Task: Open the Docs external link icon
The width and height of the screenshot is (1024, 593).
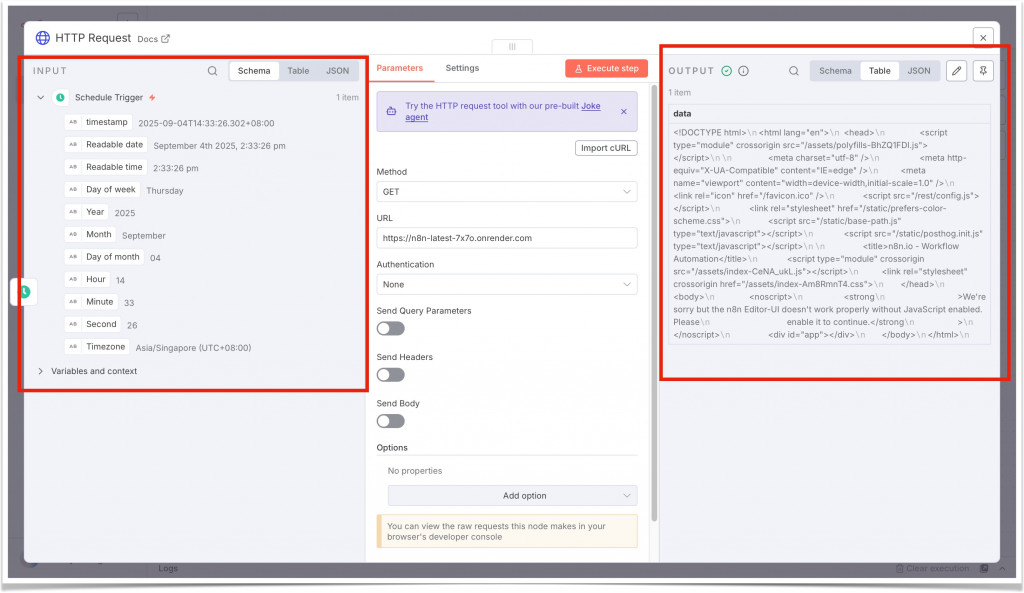Action: [166, 39]
